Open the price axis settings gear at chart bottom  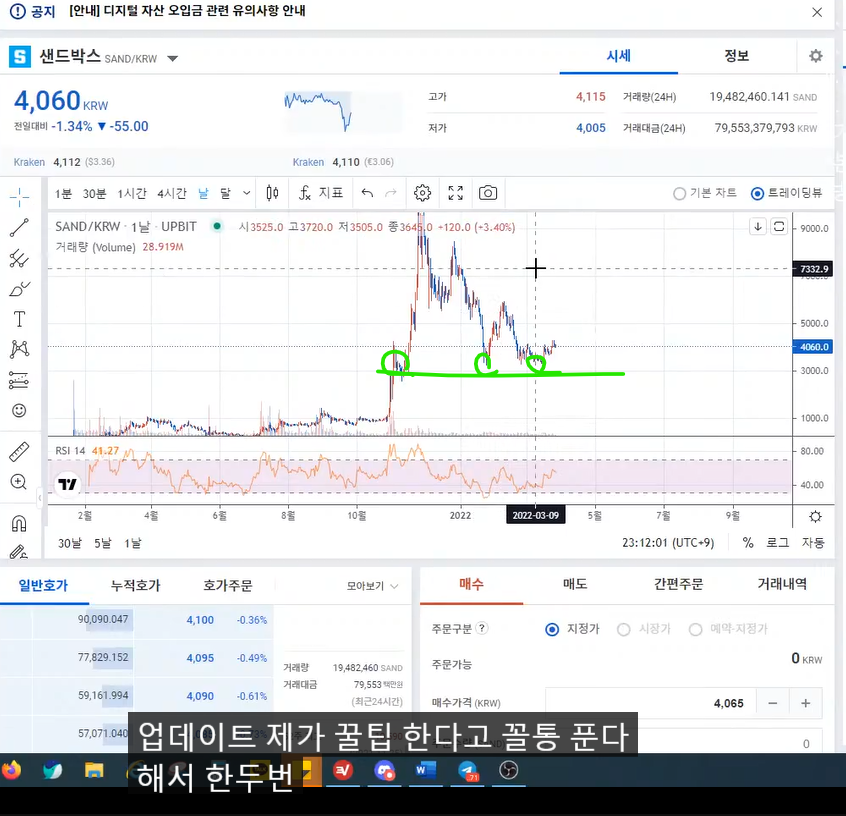[x=815, y=517]
